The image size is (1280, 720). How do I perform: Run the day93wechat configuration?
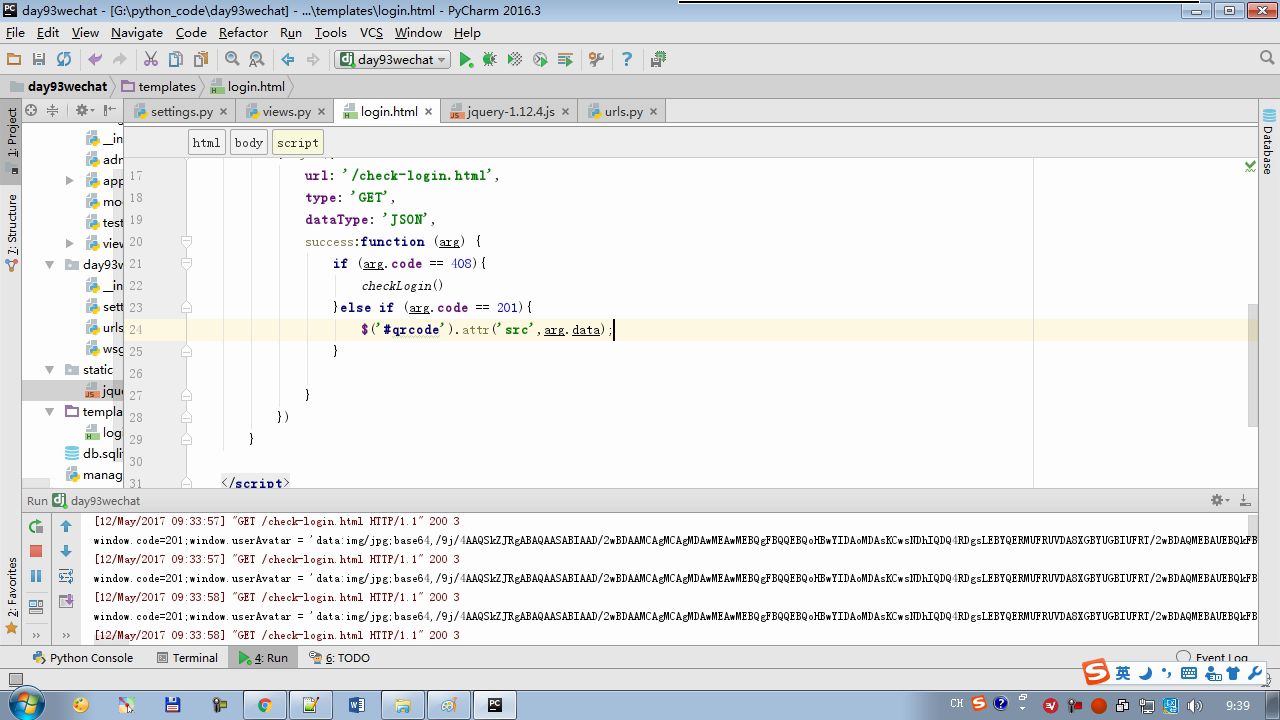(466, 60)
